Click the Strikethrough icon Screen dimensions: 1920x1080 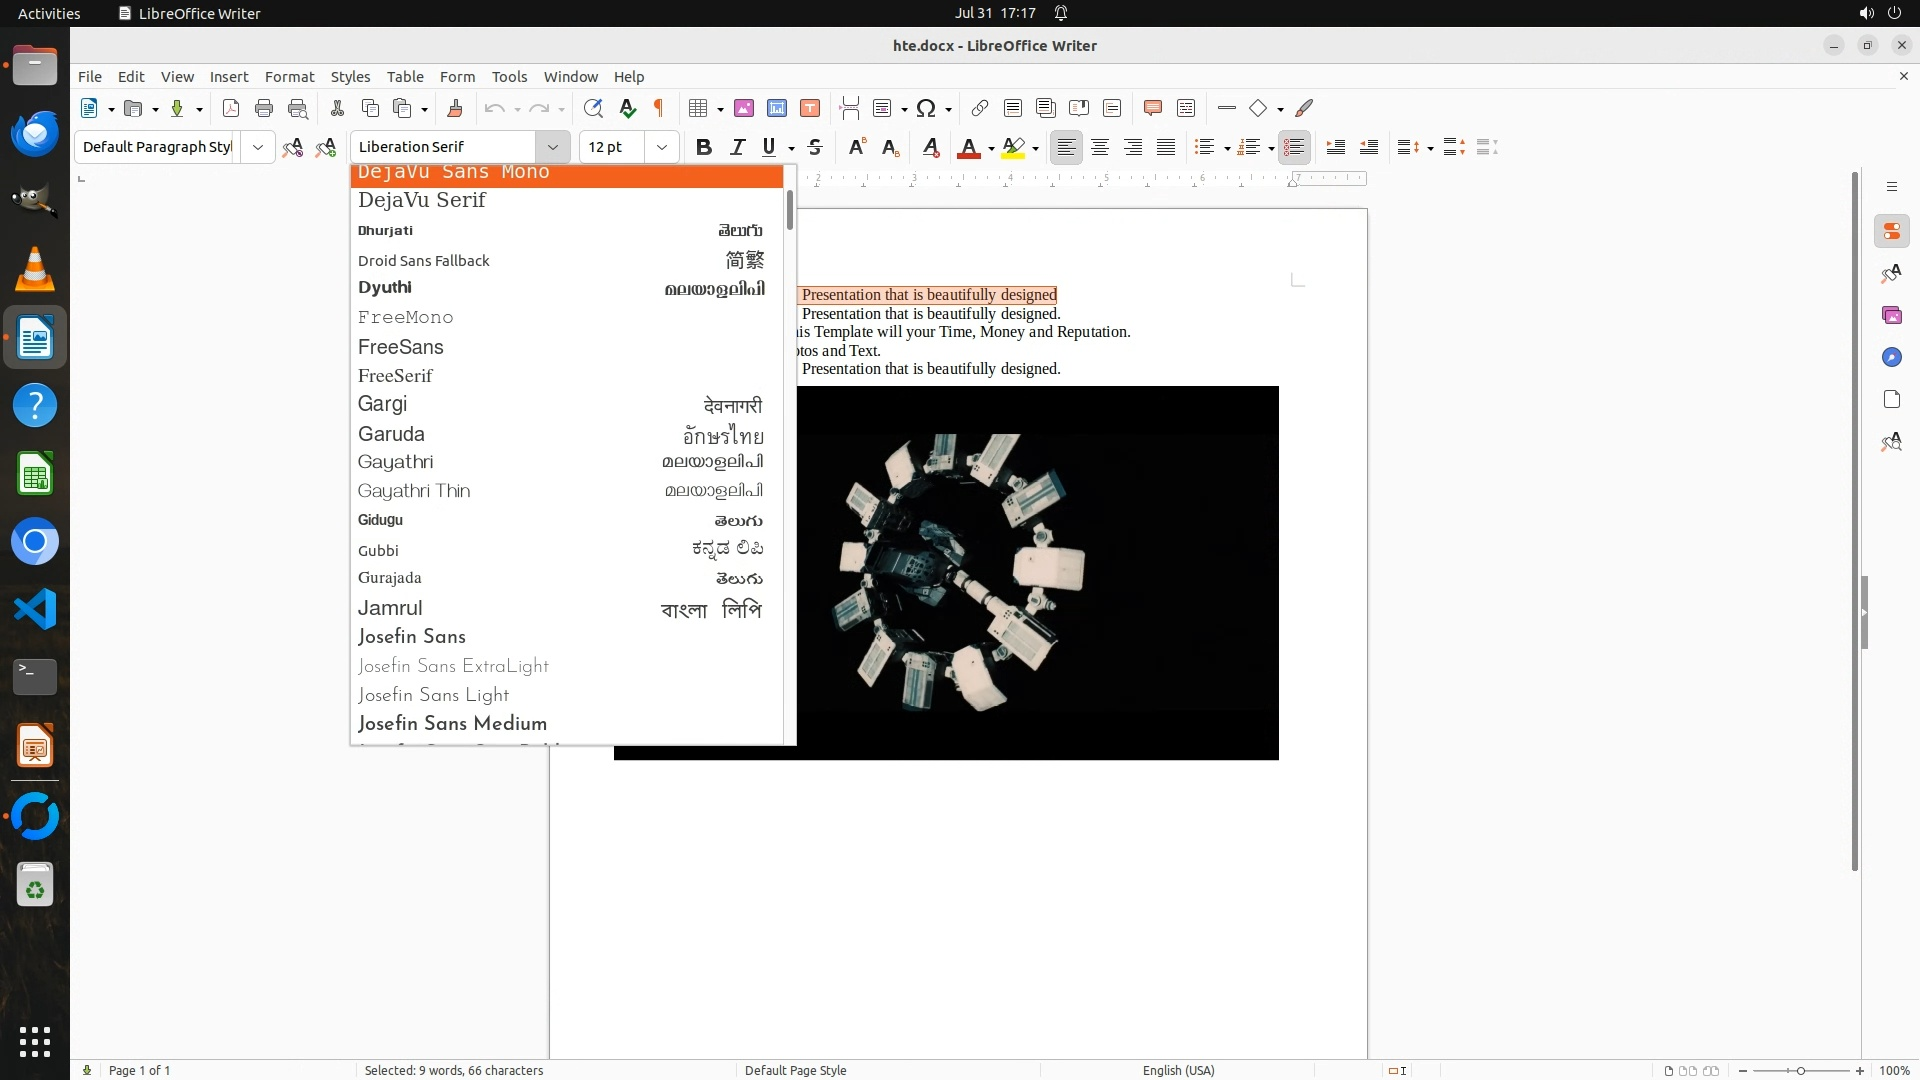point(815,147)
